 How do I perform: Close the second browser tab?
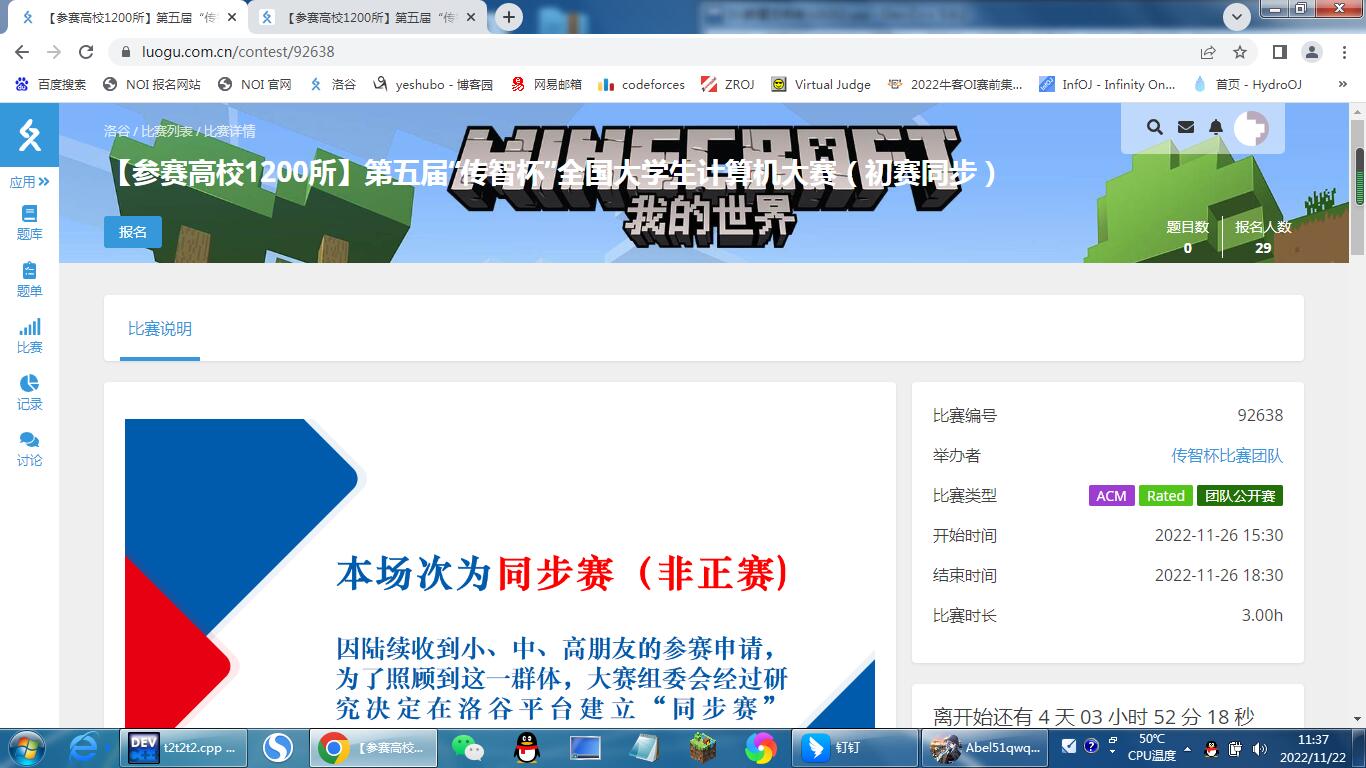472,17
